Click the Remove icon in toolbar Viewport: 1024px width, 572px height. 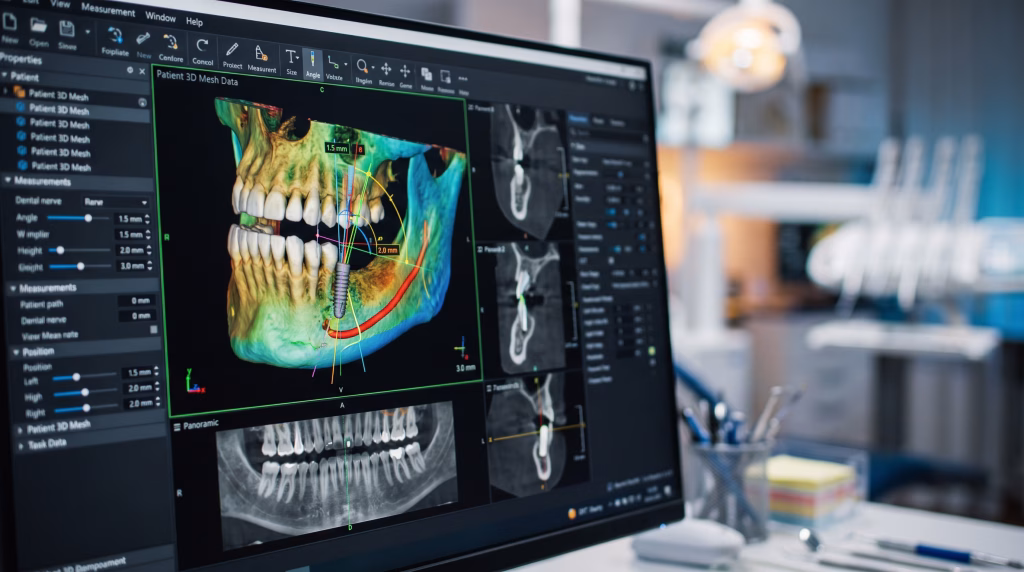click(x=445, y=76)
